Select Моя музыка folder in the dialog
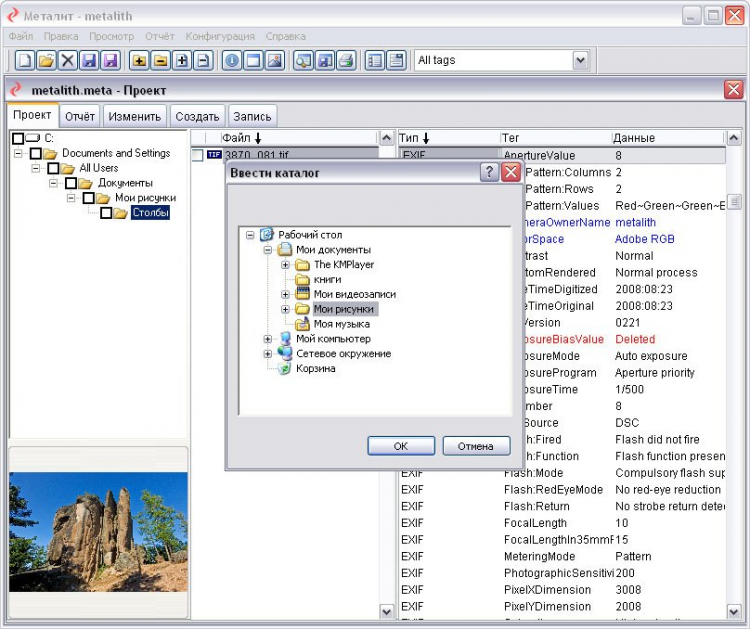This screenshot has width=750, height=629. (x=341, y=324)
